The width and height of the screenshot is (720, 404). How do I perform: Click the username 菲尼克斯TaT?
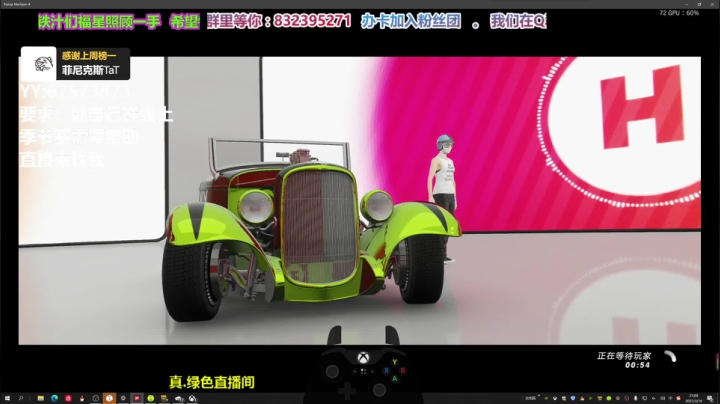(90, 70)
